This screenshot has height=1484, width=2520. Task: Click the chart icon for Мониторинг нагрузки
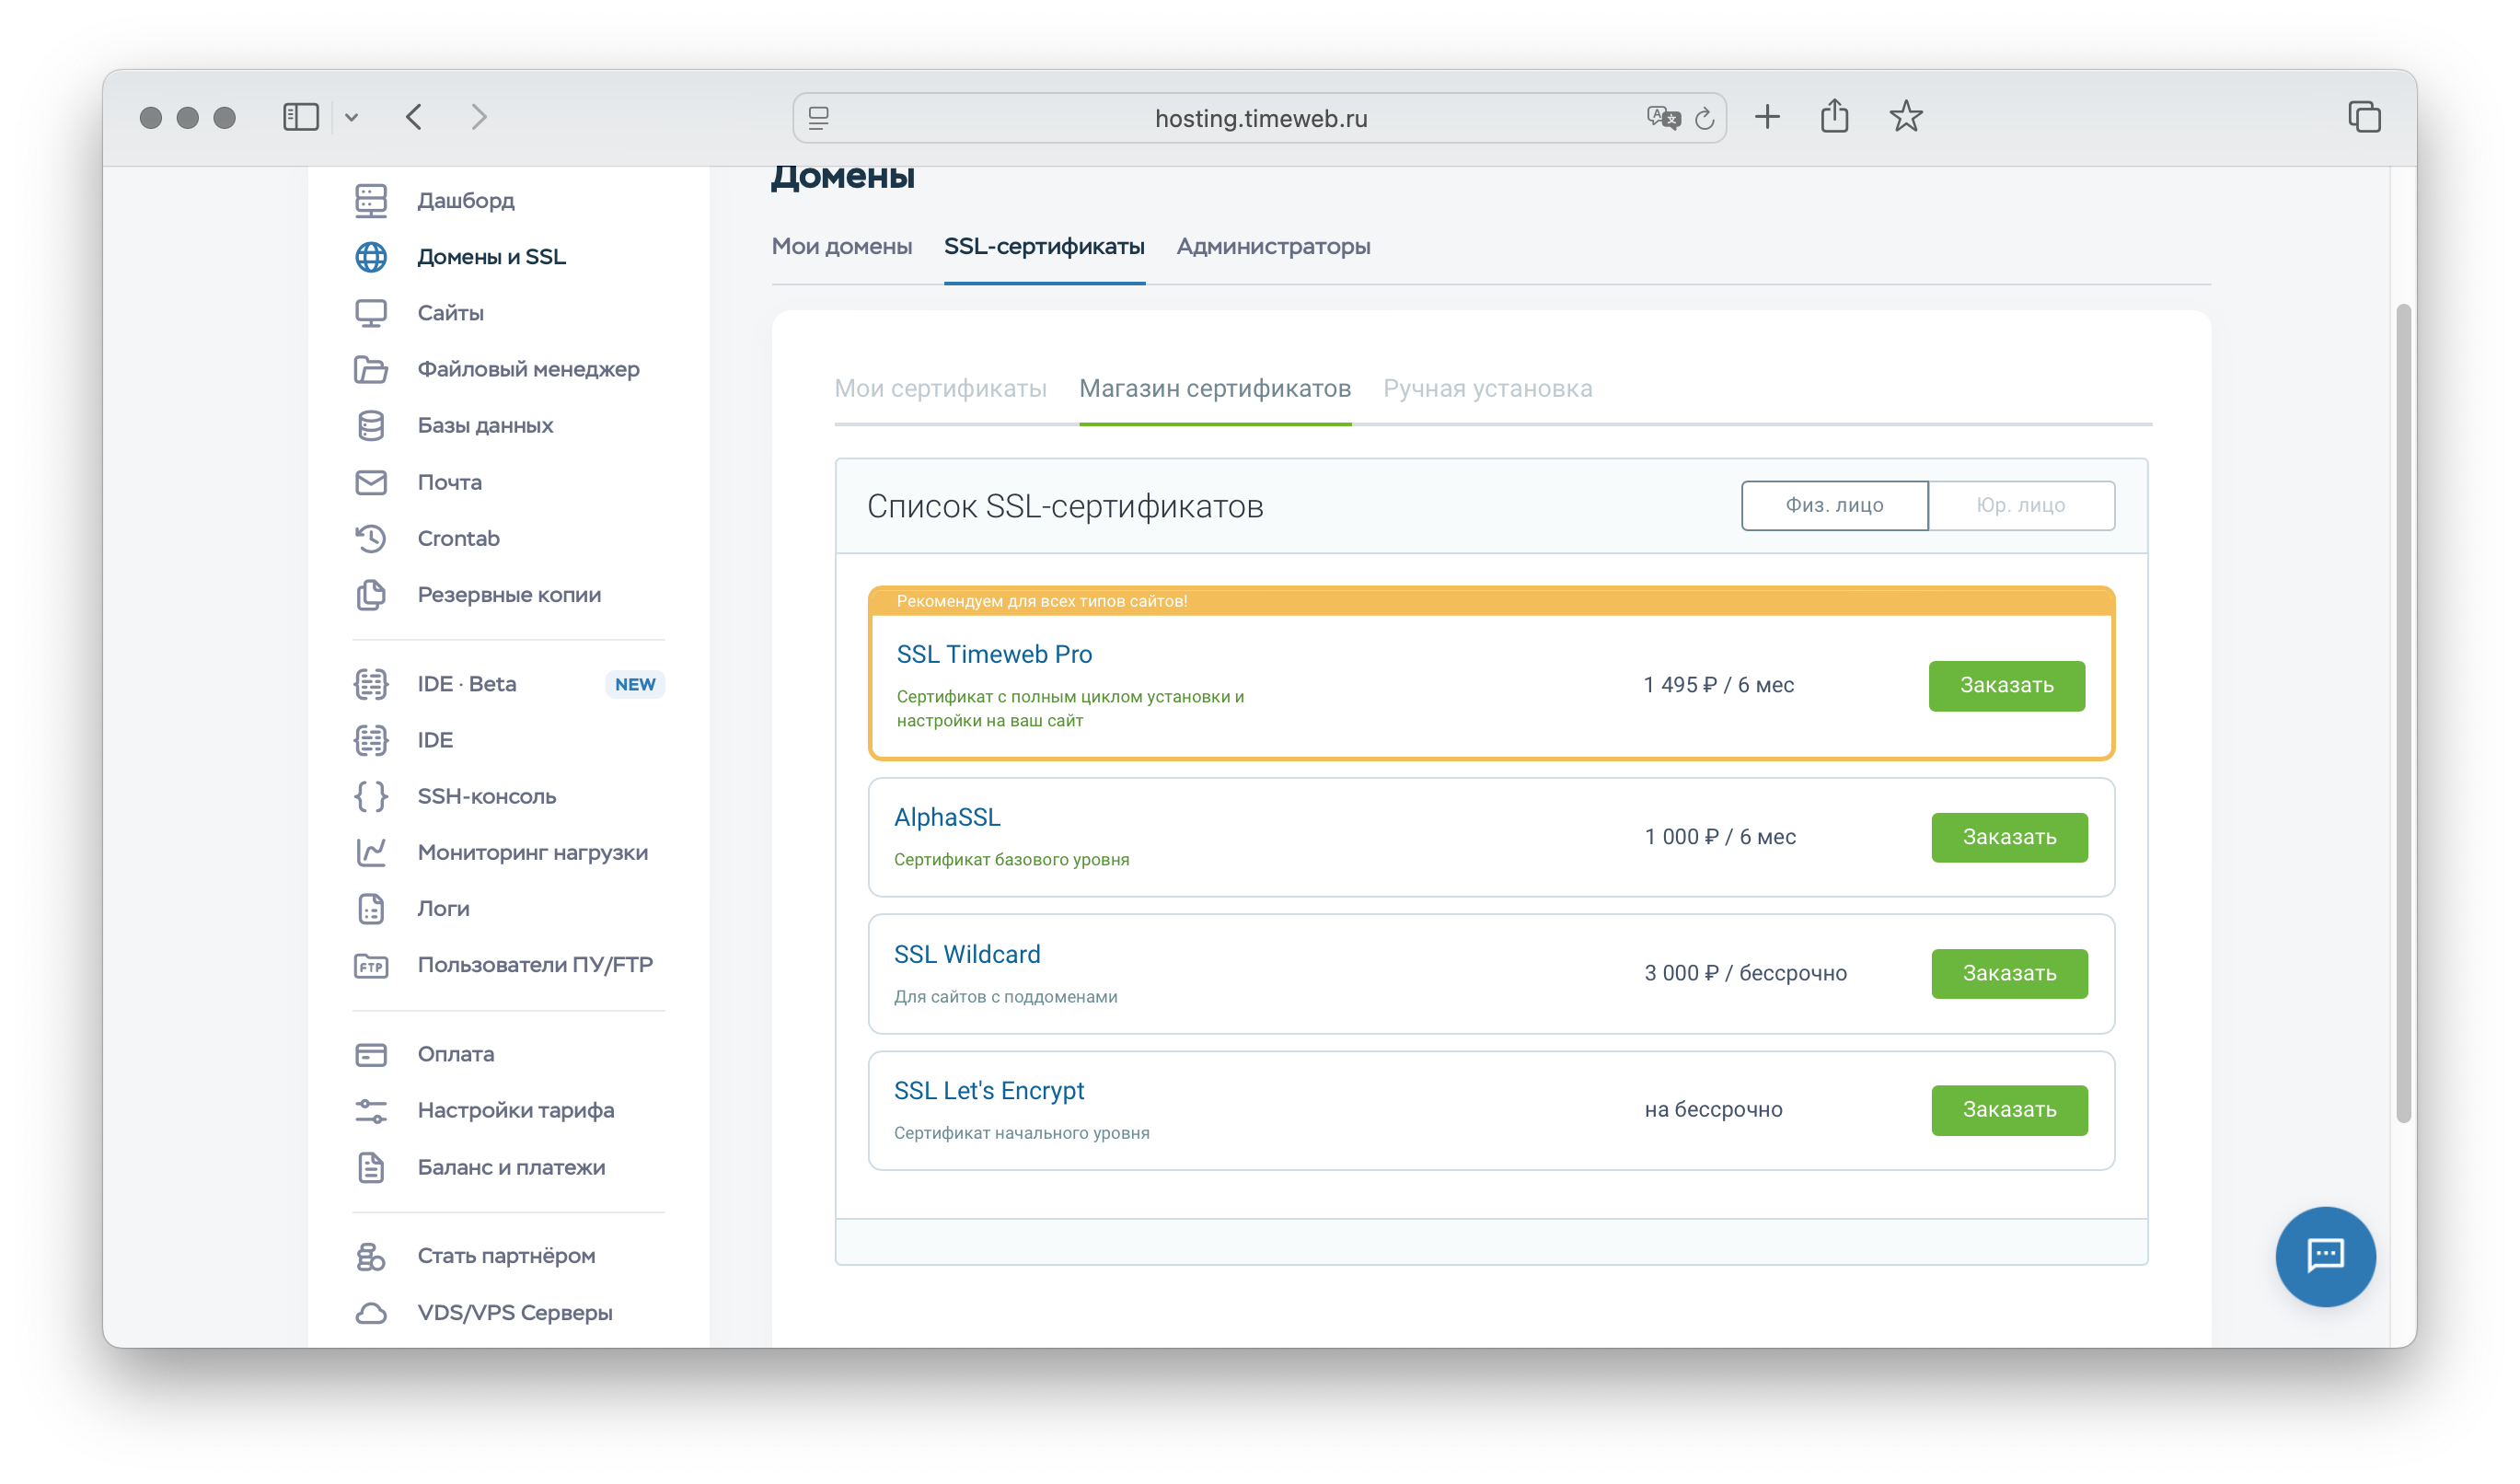(371, 852)
